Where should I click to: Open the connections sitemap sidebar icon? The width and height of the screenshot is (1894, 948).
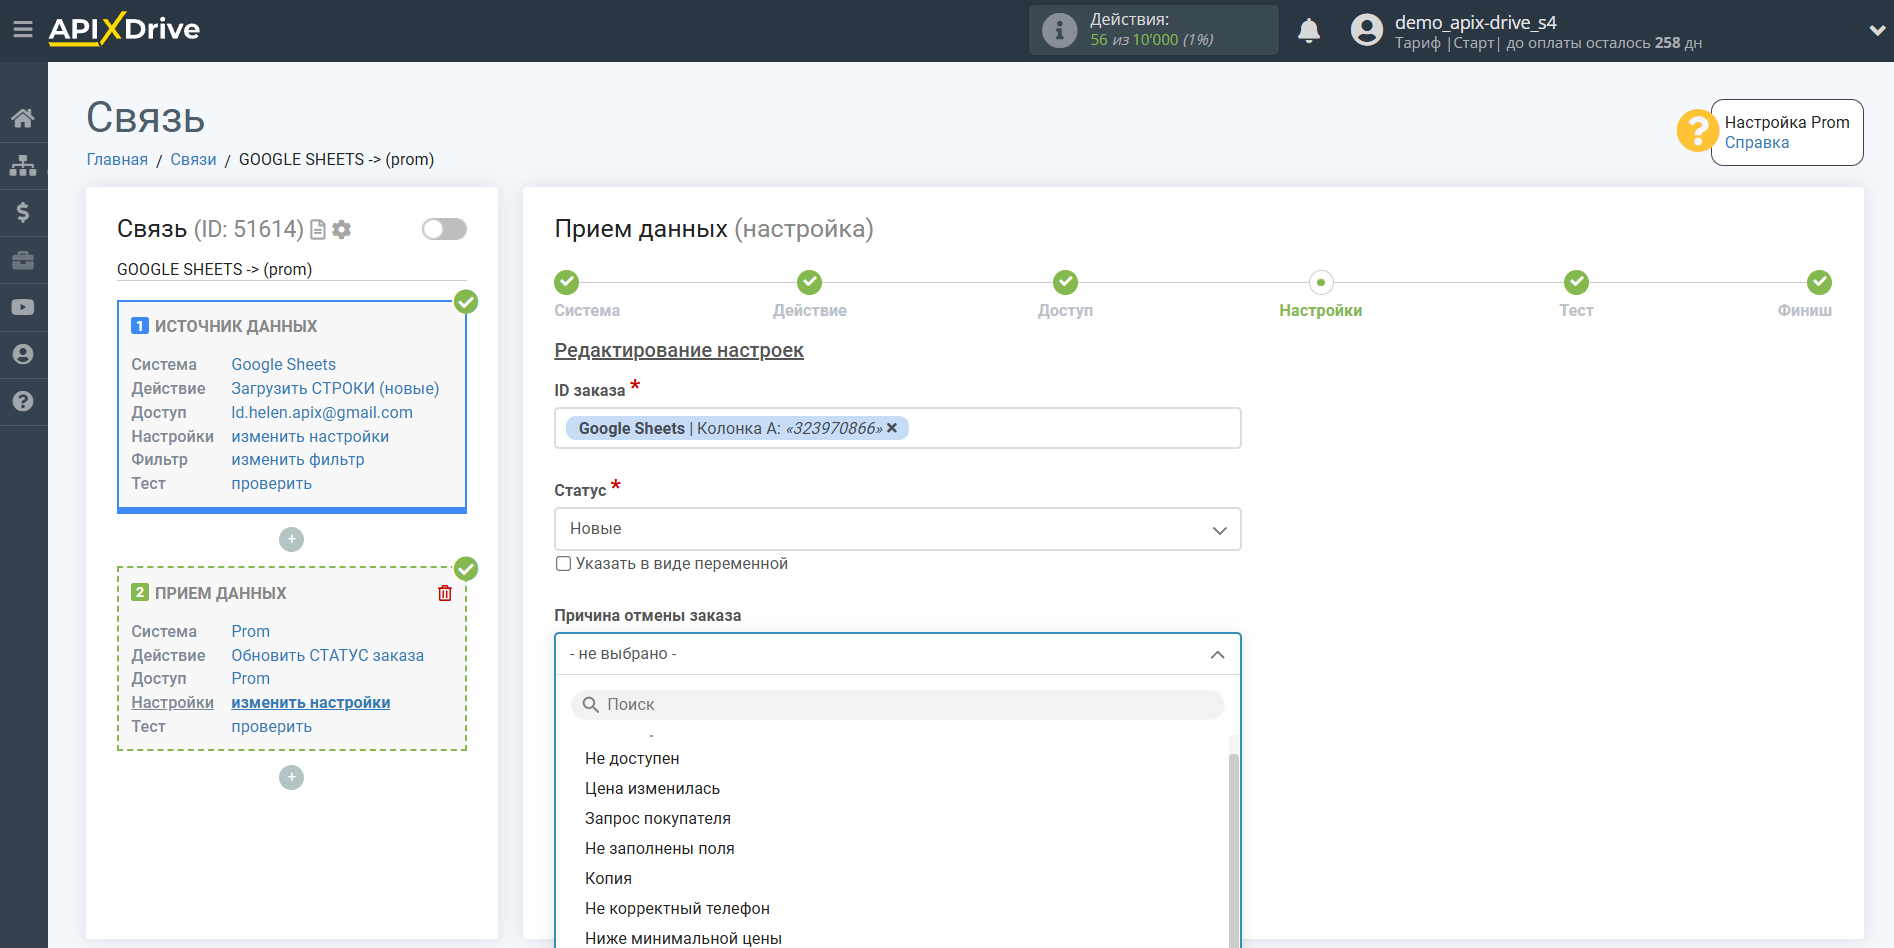coord(23,165)
